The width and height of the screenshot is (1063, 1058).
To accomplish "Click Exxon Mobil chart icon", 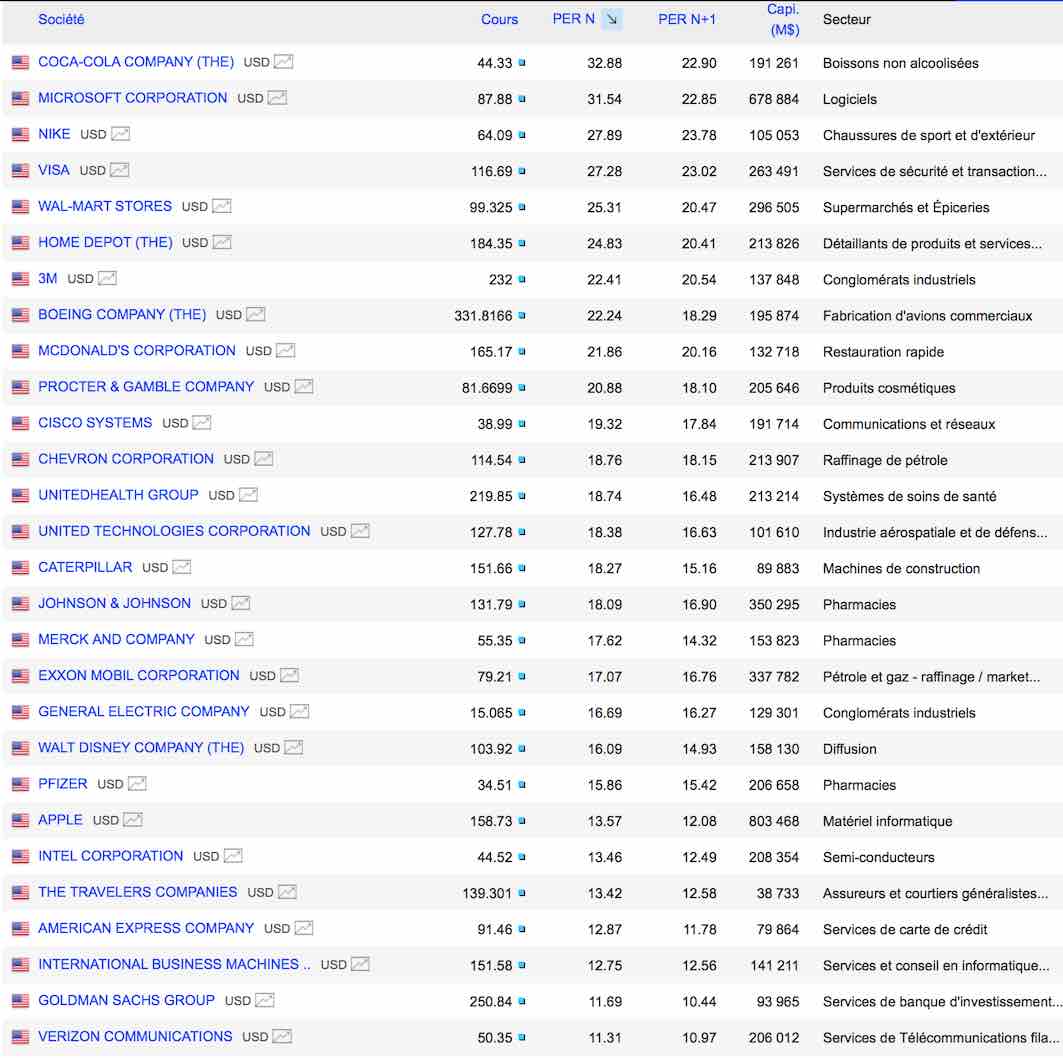I will click(x=289, y=675).
